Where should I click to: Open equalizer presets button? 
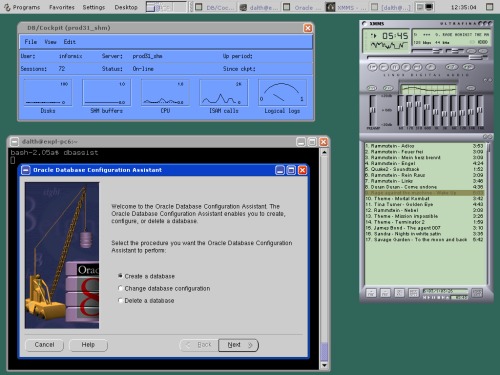click(471, 88)
